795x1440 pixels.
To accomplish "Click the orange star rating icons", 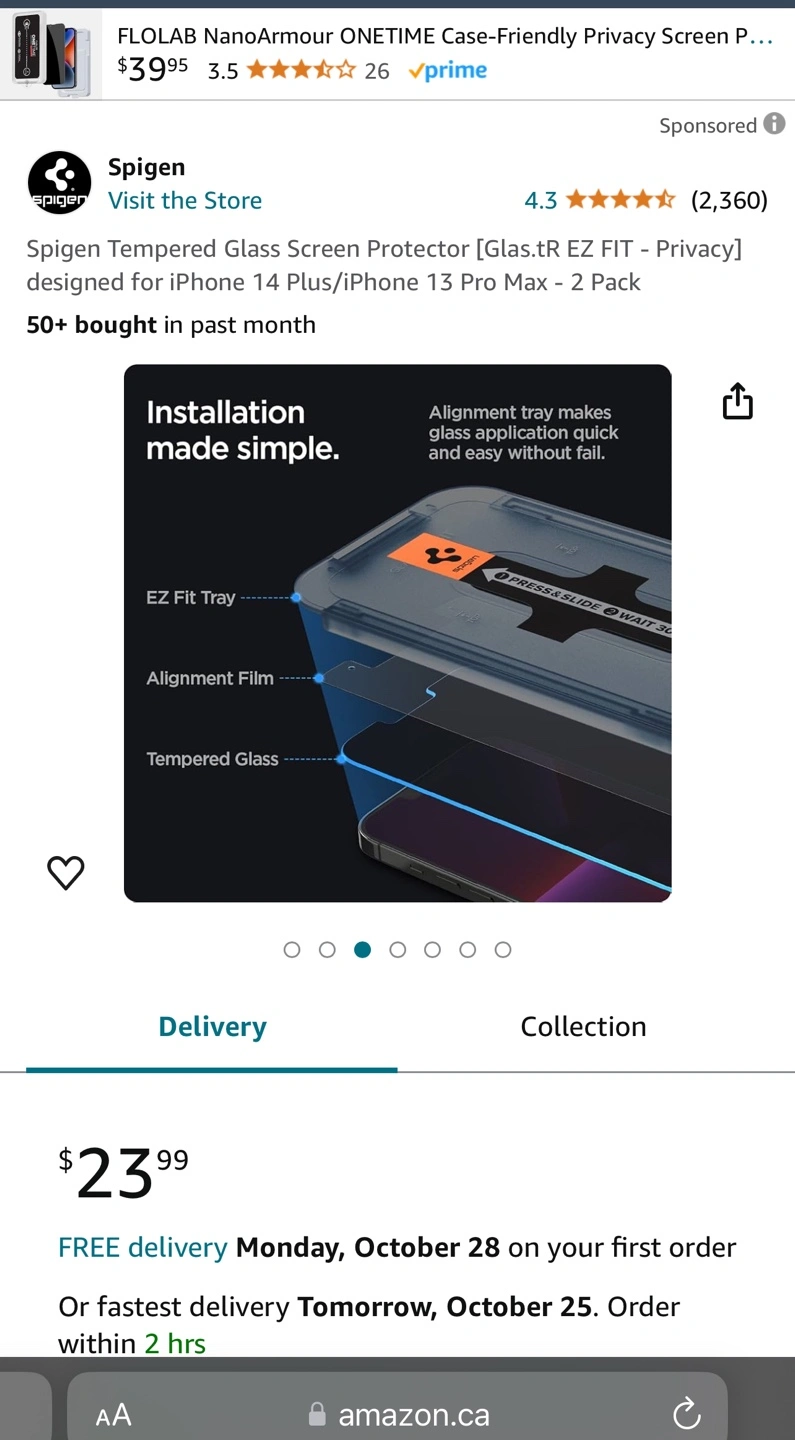I will tap(620, 200).
